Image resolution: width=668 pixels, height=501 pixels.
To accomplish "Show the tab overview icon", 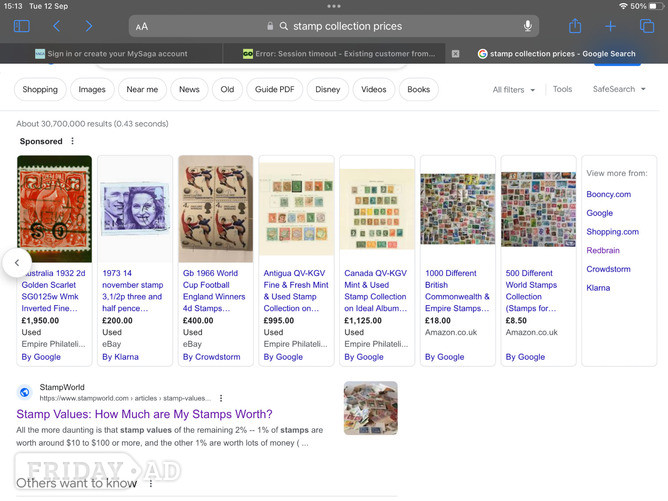I will pyautogui.click(x=647, y=26).
